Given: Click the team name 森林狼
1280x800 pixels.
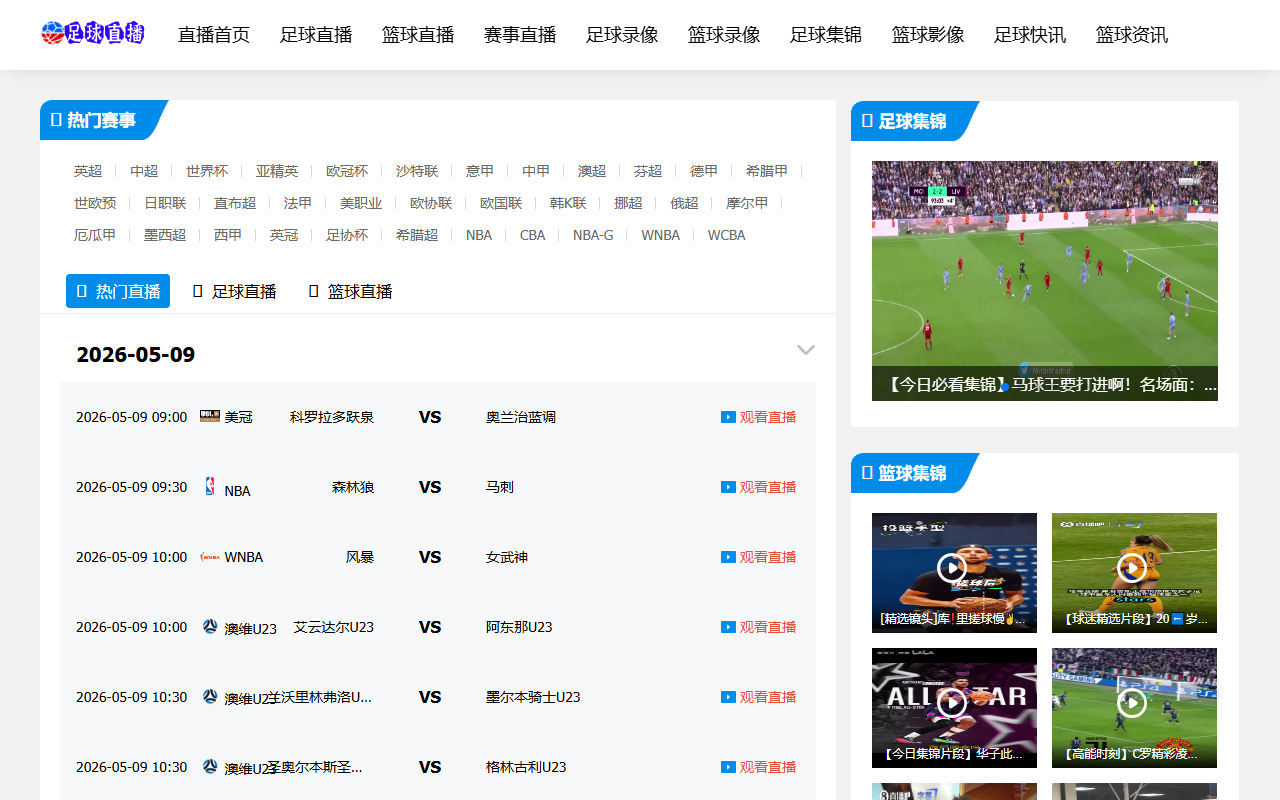Looking at the screenshot, I should 353,487.
